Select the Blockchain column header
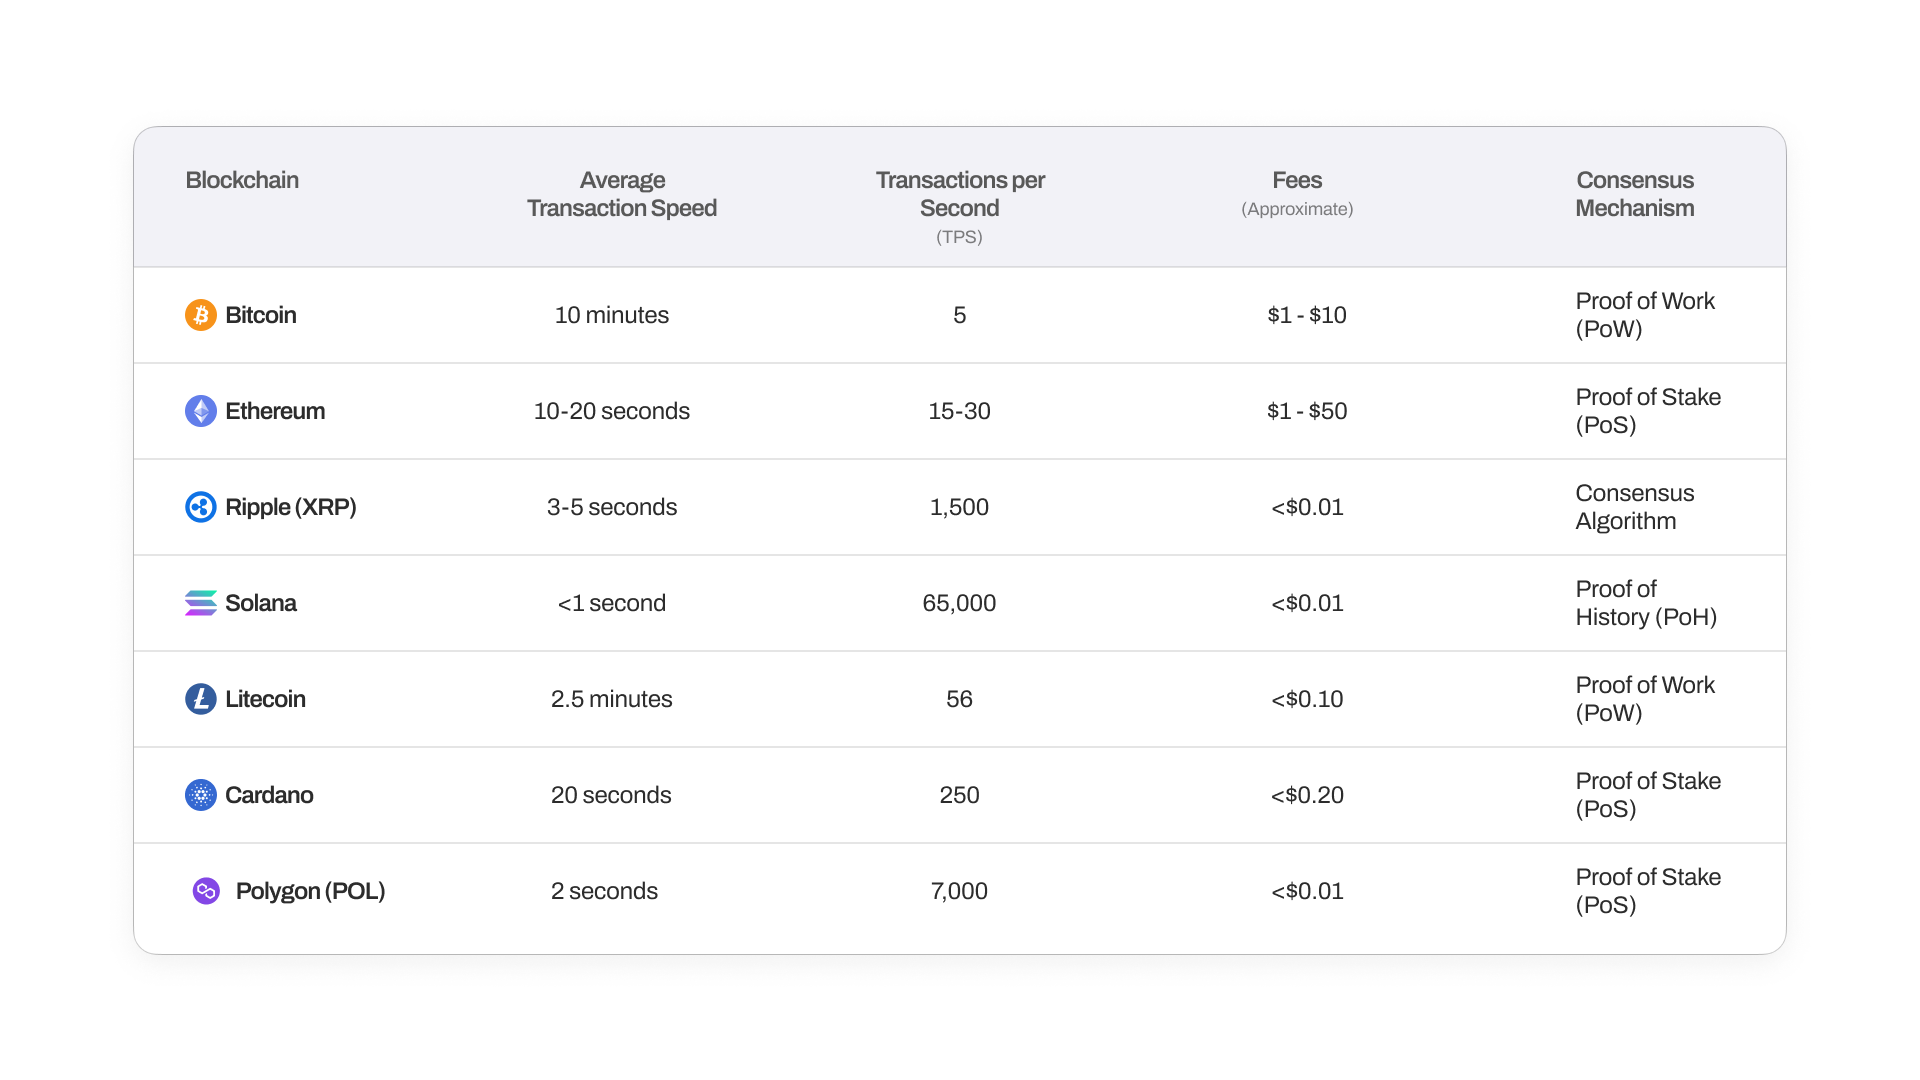The height and width of the screenshot is (1080, 1920). [x=242, y=180]
